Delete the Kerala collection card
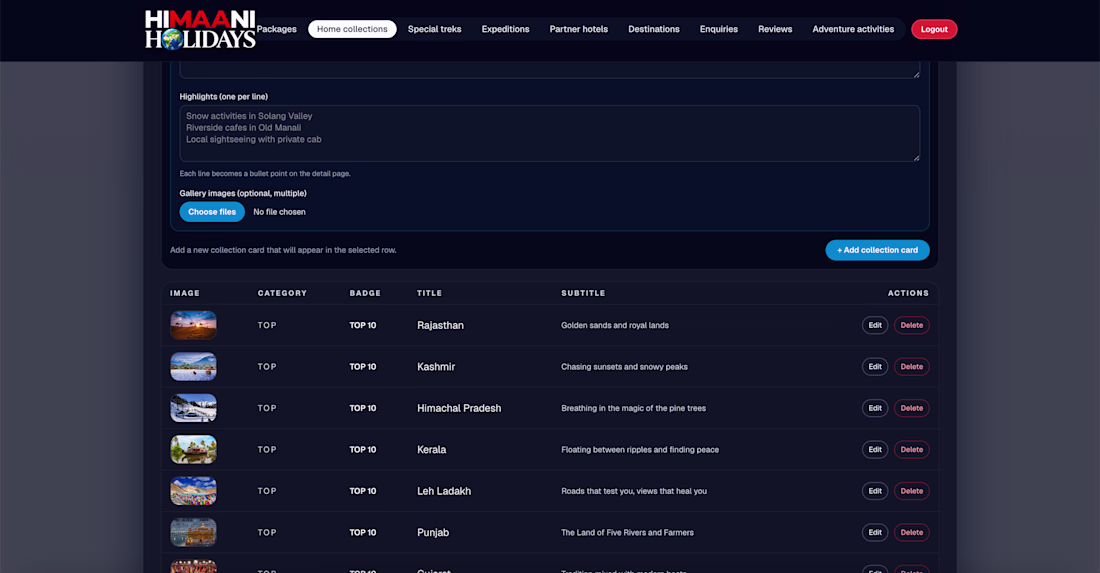1100x573 pixels. pyautogui.click(x=911, y=450)
